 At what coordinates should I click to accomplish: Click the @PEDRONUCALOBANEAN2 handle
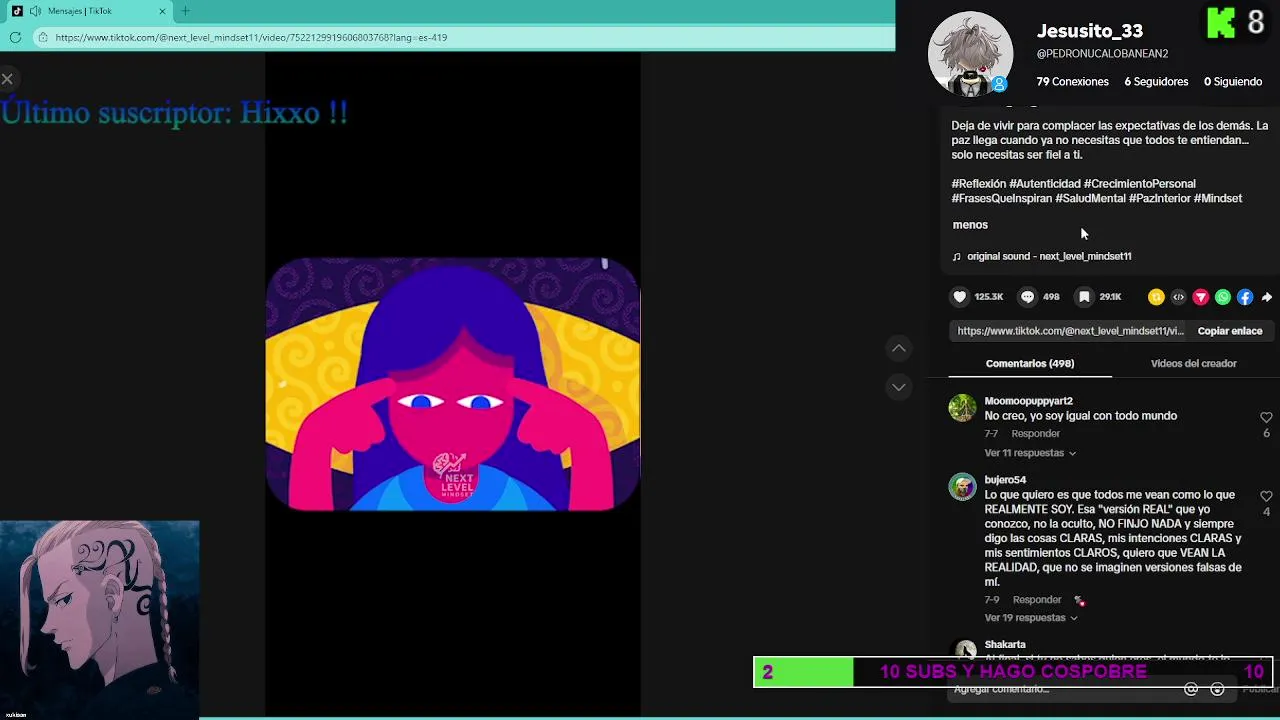[x=1102, y=54]
